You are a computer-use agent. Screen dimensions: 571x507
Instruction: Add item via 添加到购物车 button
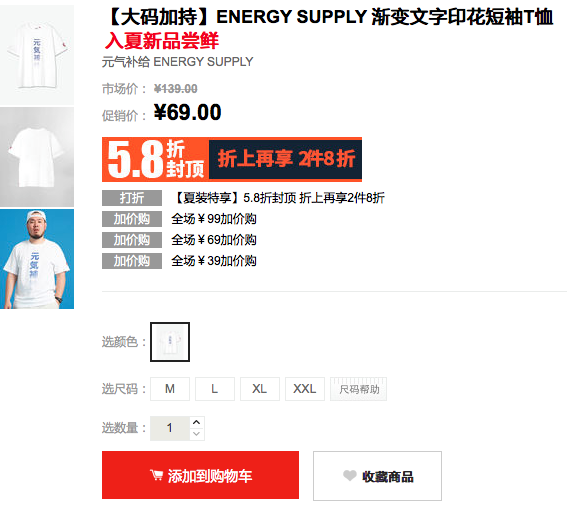(200, 475)
